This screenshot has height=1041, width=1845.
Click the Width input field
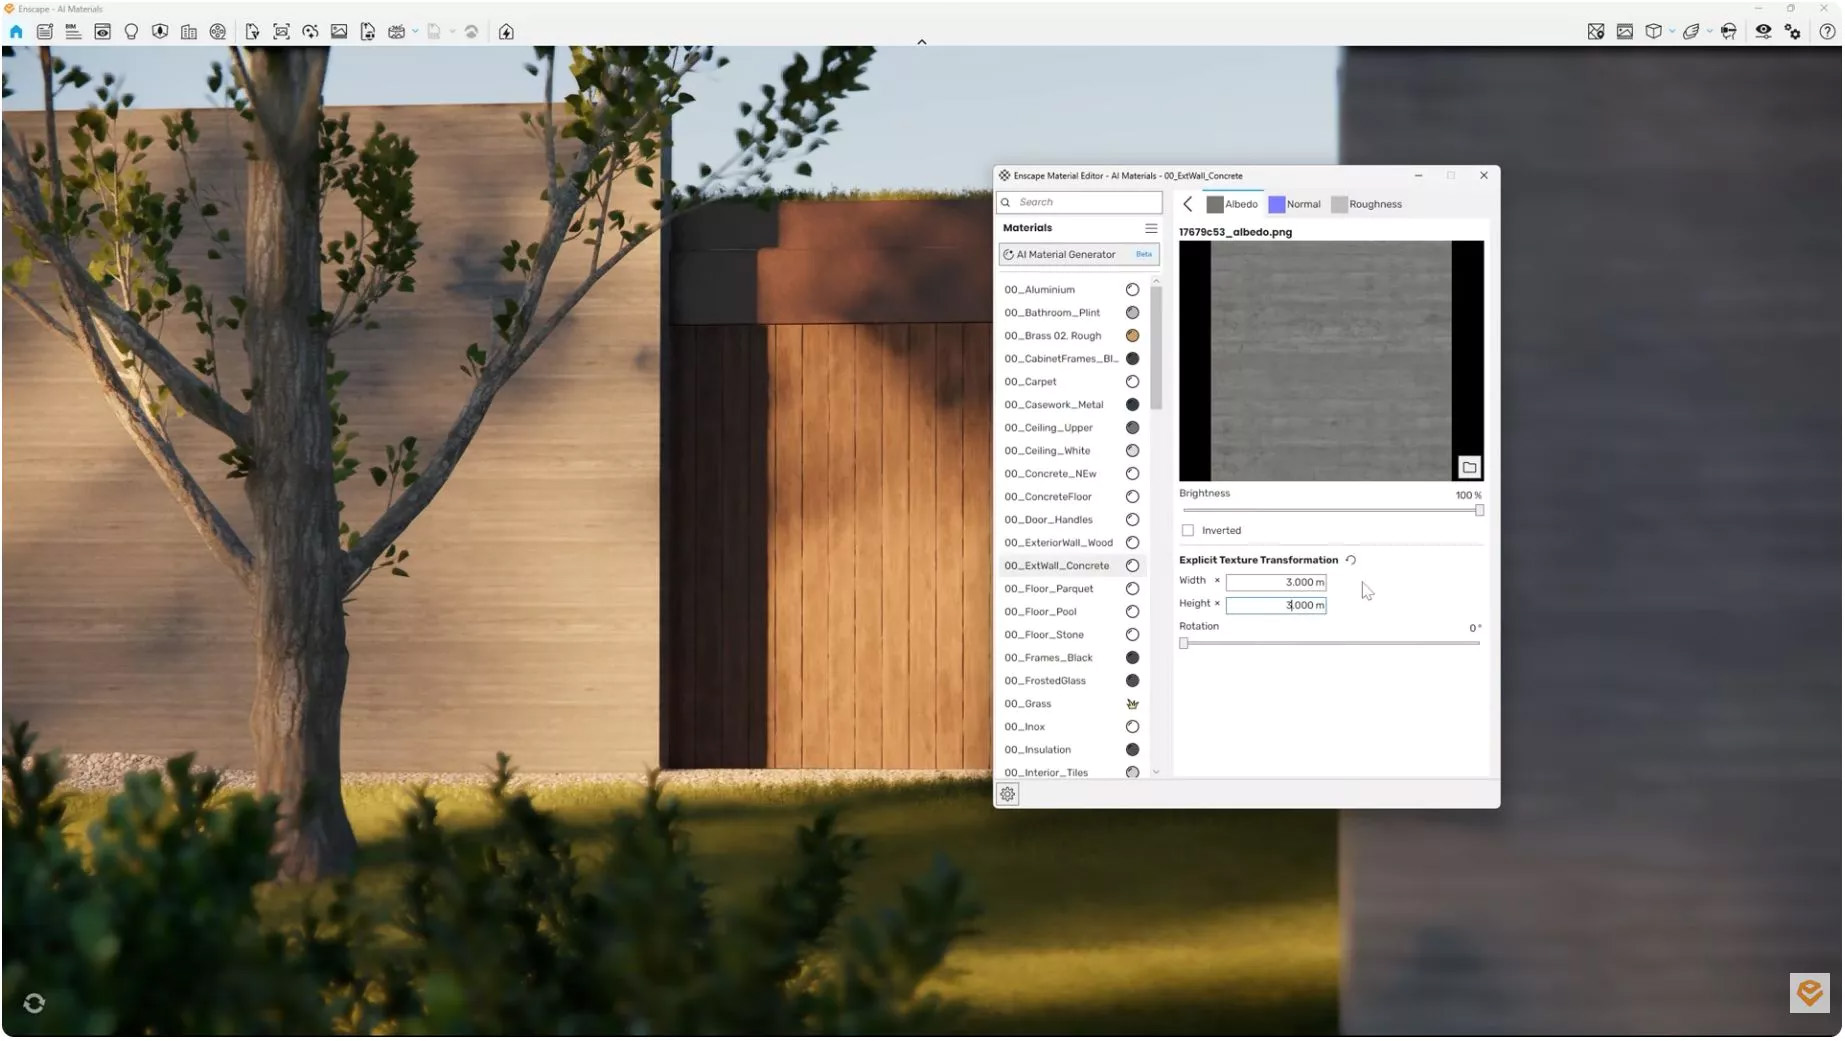(x=1276, y=582)
